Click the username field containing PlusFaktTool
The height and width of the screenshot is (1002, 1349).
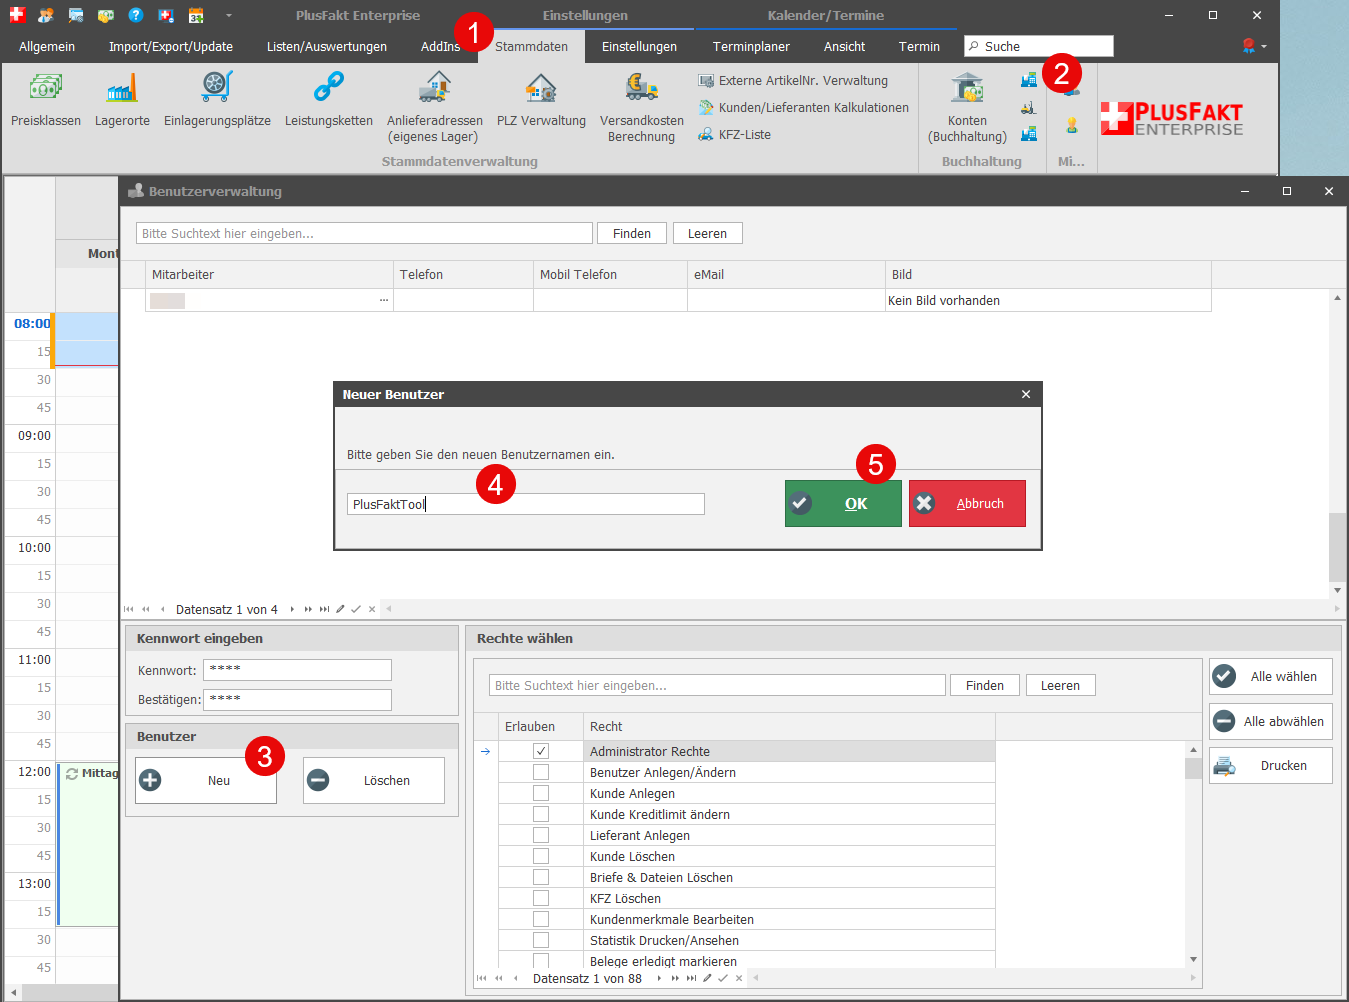pyautogui.click(x=526, y=504)
